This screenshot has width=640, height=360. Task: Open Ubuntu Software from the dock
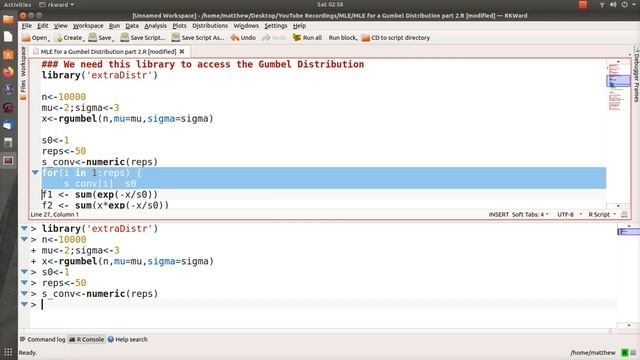[x=8, y=54]
